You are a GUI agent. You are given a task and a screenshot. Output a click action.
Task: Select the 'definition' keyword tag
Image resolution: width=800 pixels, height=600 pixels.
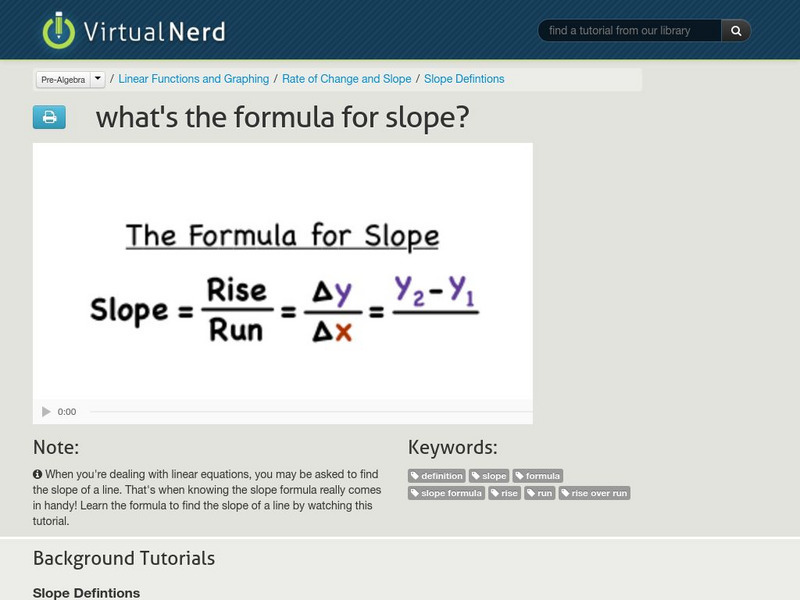(438, 476)
